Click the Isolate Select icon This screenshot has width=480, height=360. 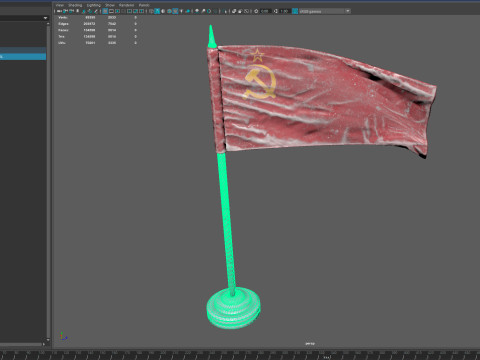click(225, 11)
